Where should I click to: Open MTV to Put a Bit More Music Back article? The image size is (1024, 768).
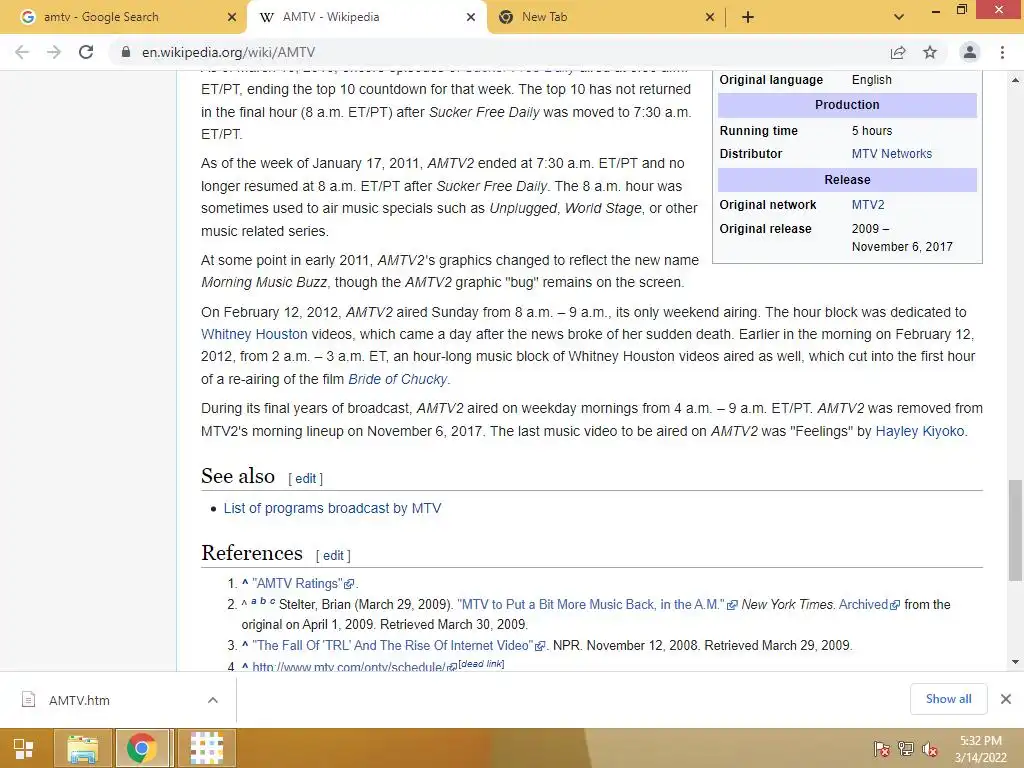[596, 605]
